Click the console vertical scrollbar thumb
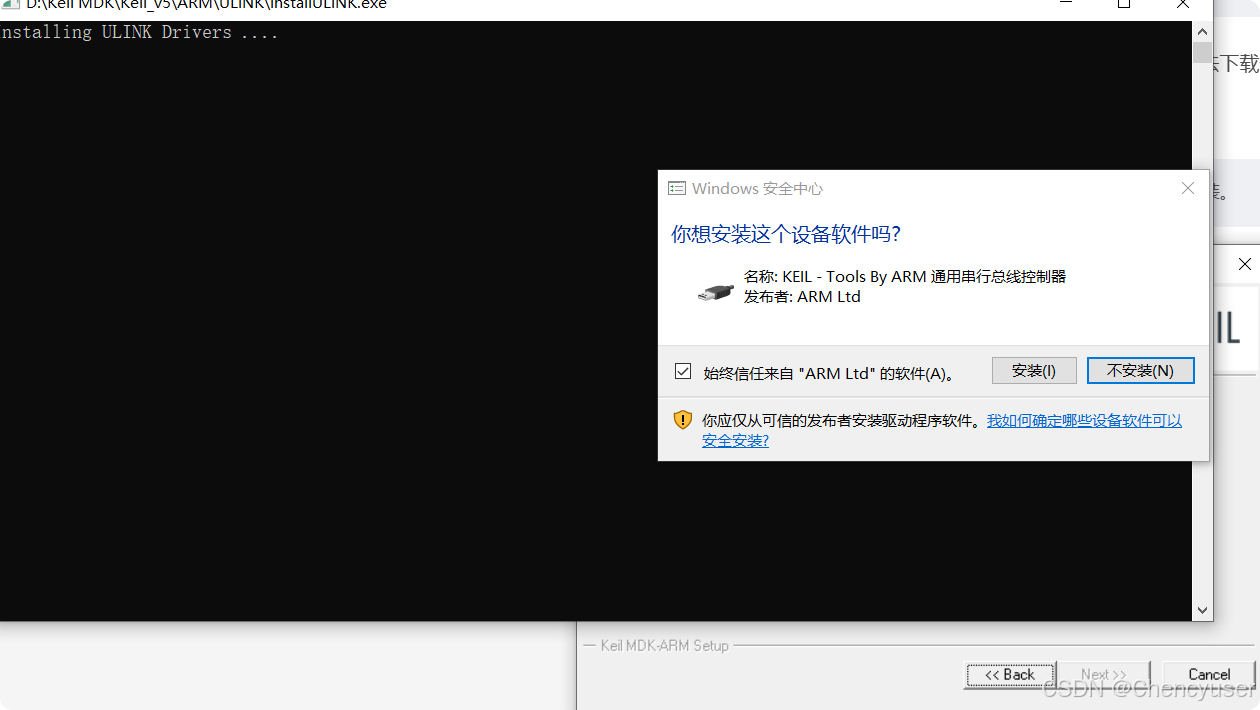The width and height of the screenshot is (1260, 710). tap(1202, 53)
